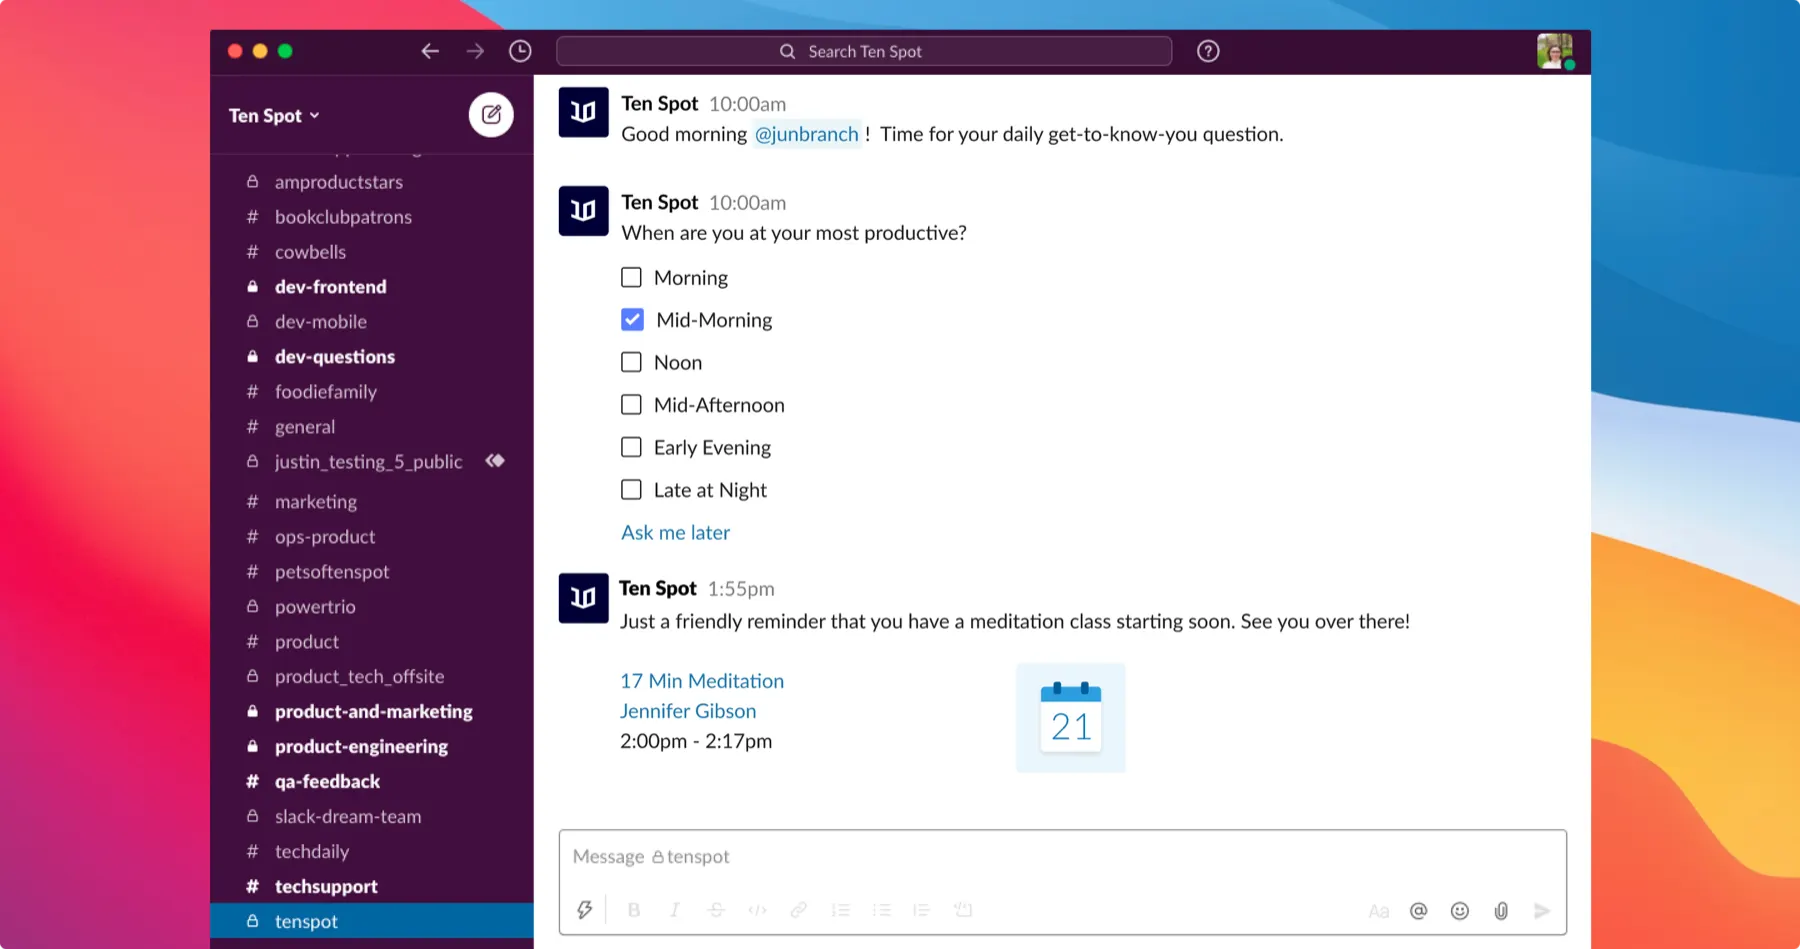
Task: Go forward using the forward arrow
Action: [x=475, y=51]
